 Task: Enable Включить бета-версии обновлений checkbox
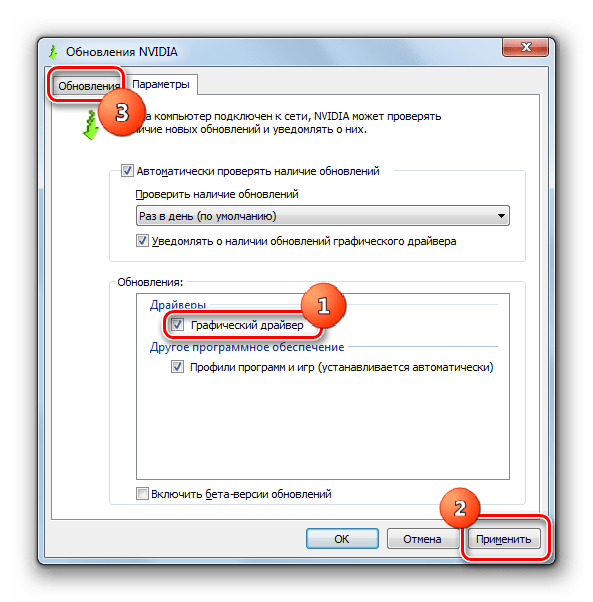[x=142, y=493]
